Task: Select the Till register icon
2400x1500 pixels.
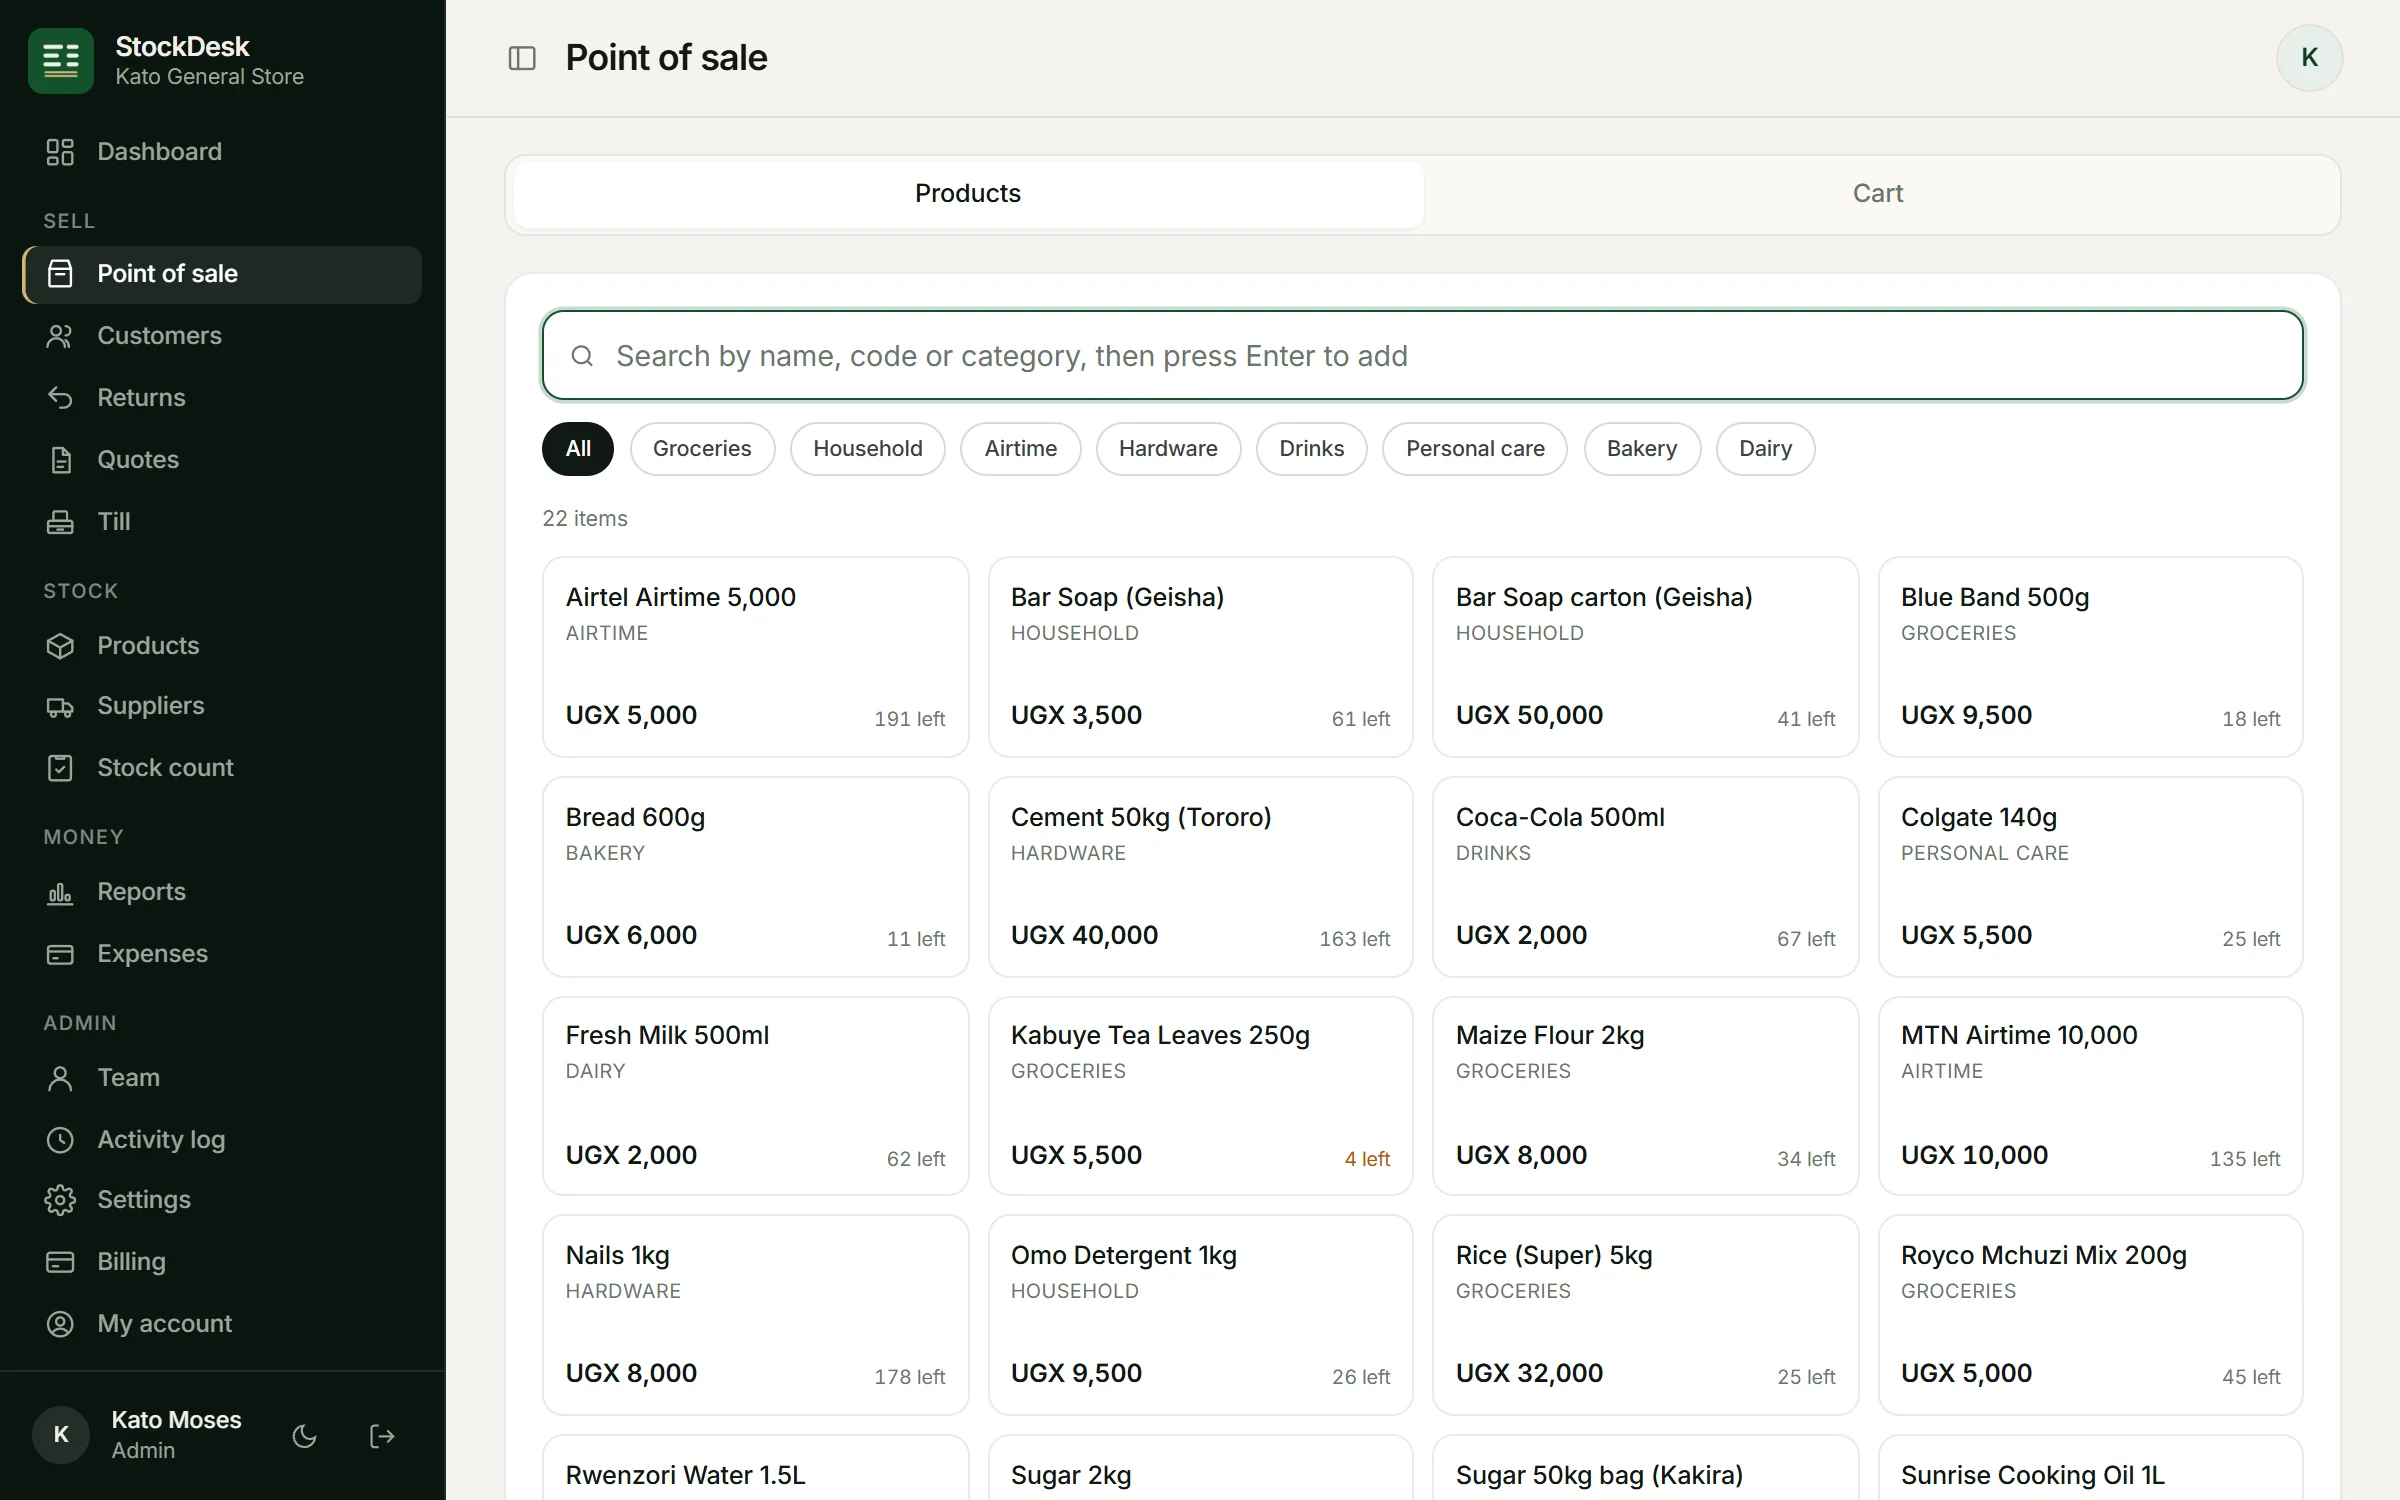Action: point(60,522)
